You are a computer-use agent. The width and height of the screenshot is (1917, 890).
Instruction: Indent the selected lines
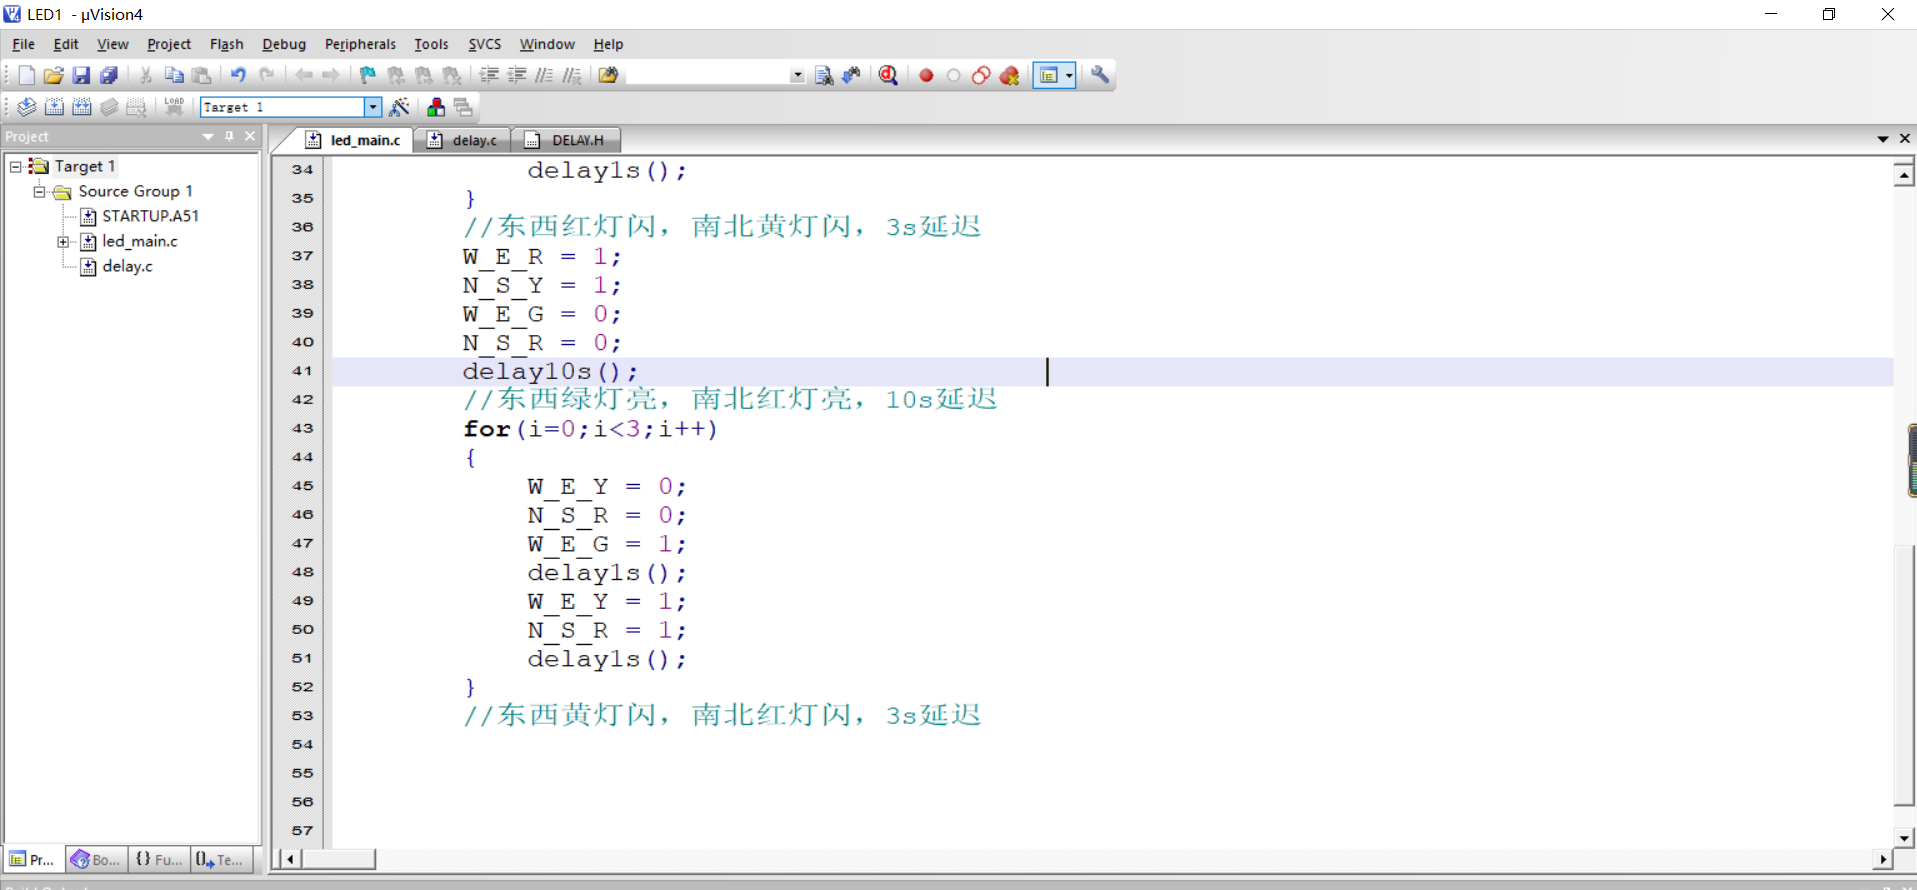pos(489,75)
